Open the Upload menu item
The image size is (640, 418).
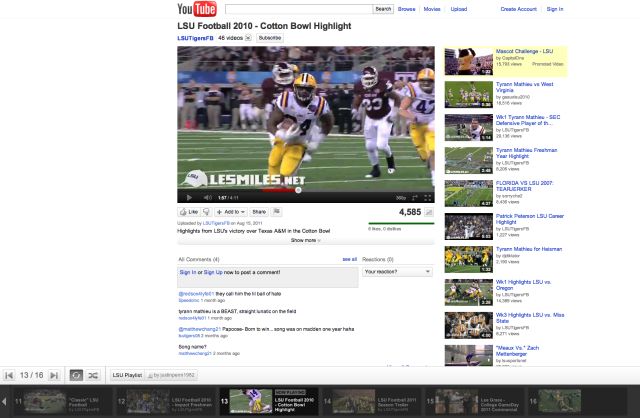click(459, 9)
